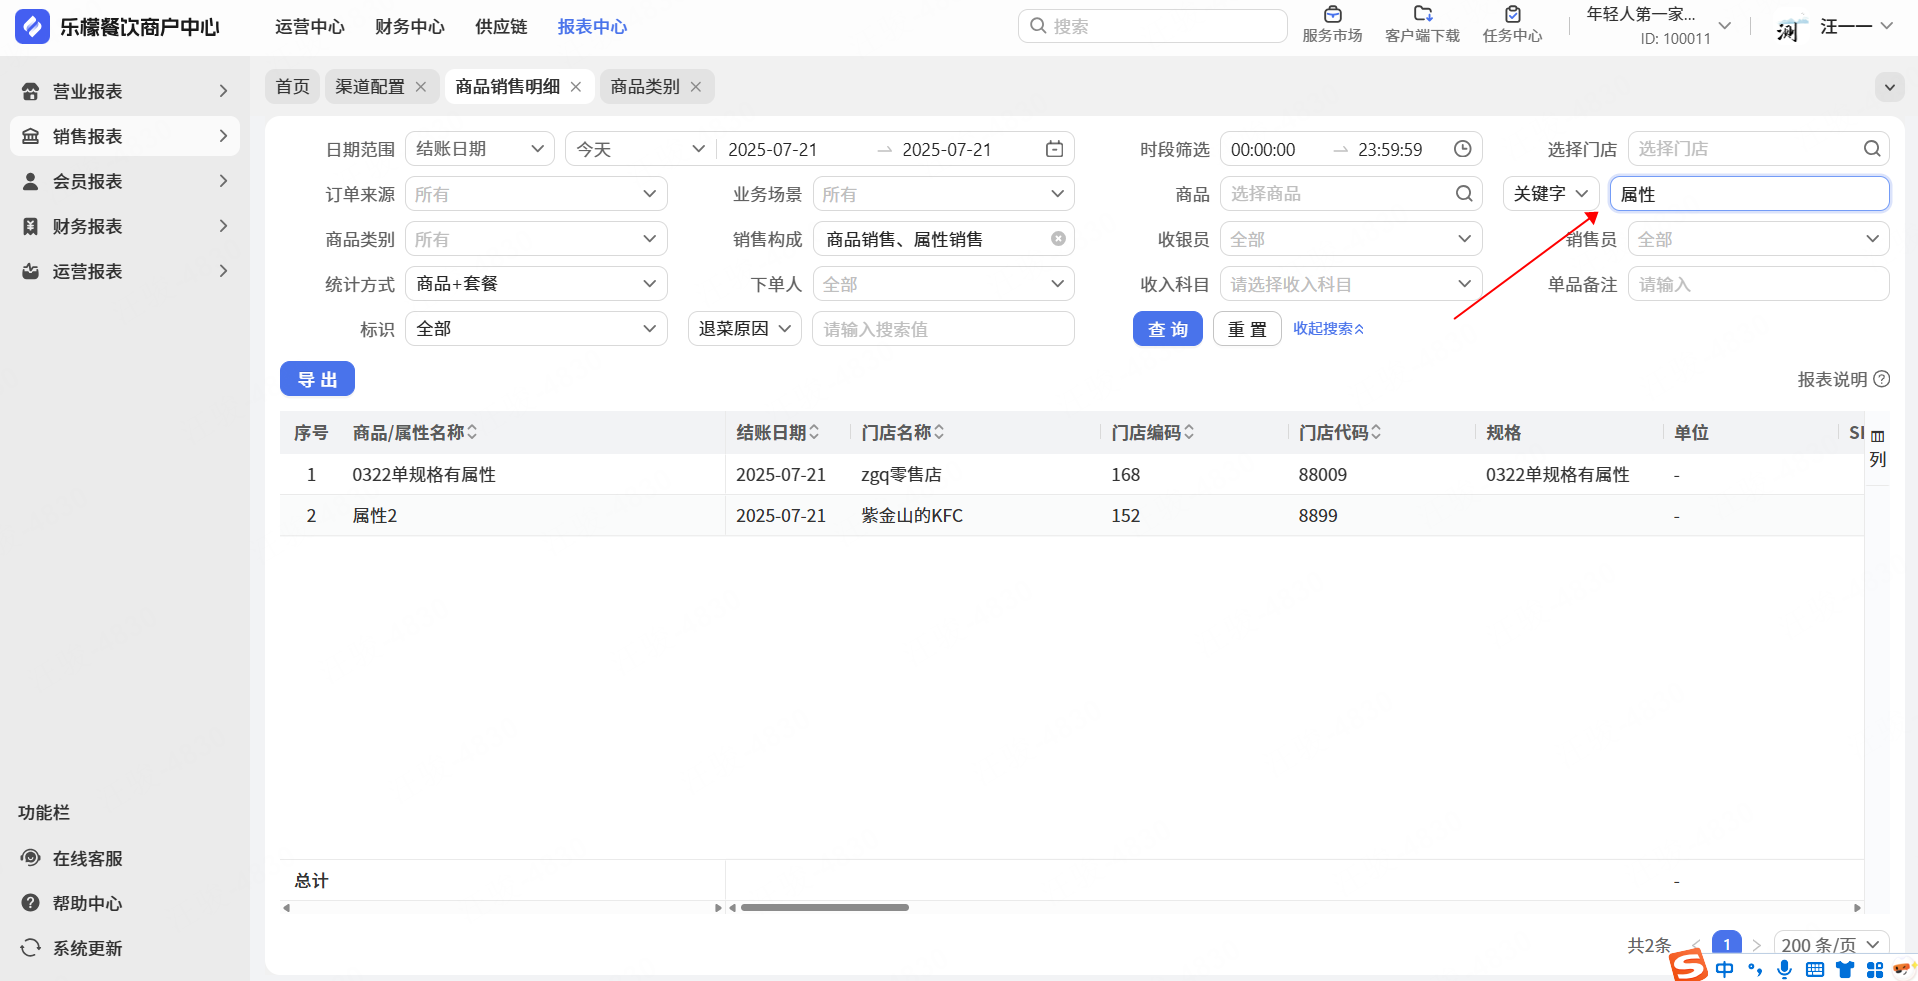
Task: Open 报表说明 help question icon
Action: tap(1881, 379)
